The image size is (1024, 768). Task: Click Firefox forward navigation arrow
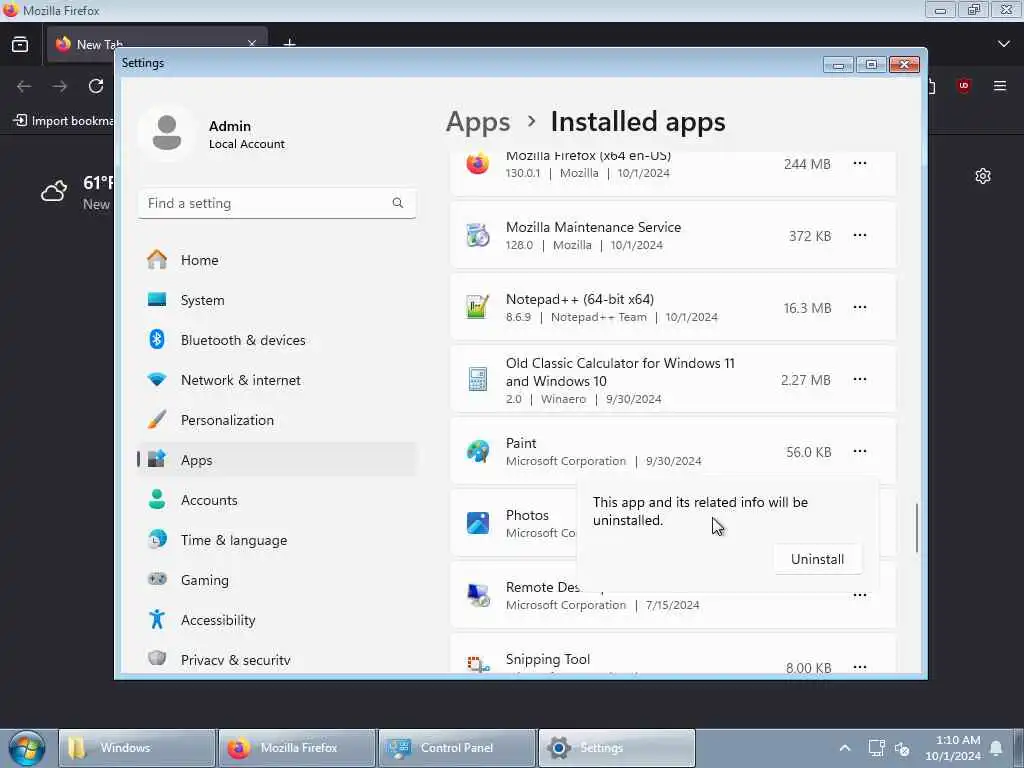[59, 86]
